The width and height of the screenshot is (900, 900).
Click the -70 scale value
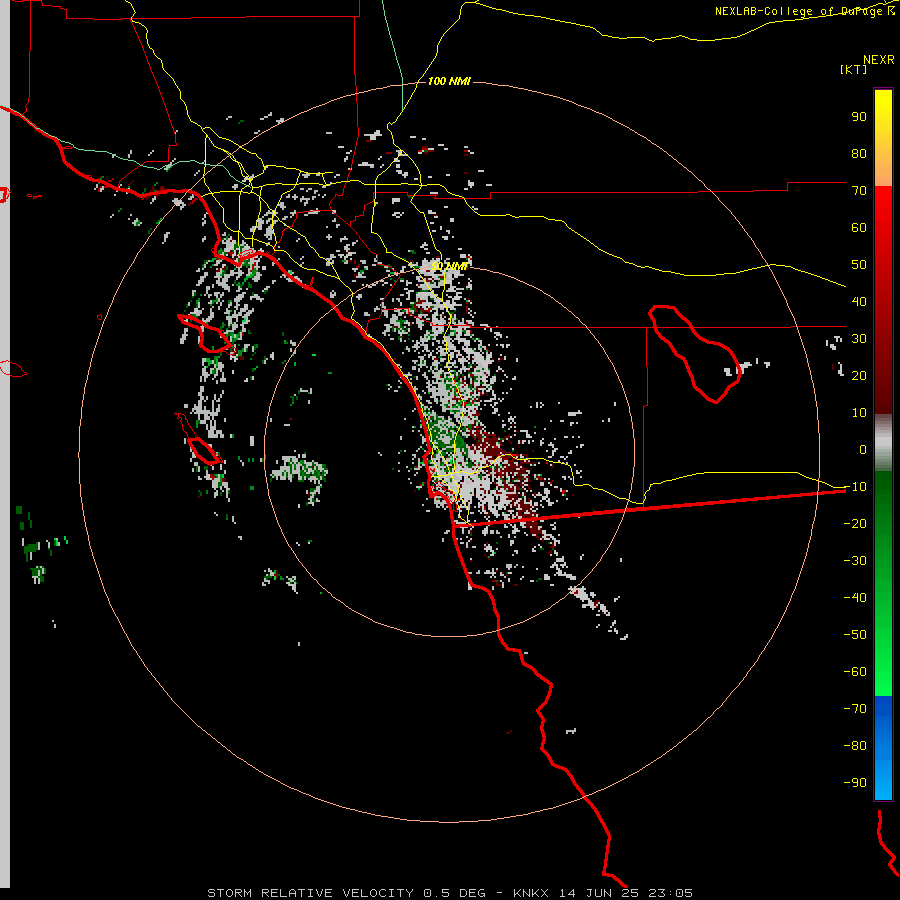pyautogui.click(x=855, y=709)
